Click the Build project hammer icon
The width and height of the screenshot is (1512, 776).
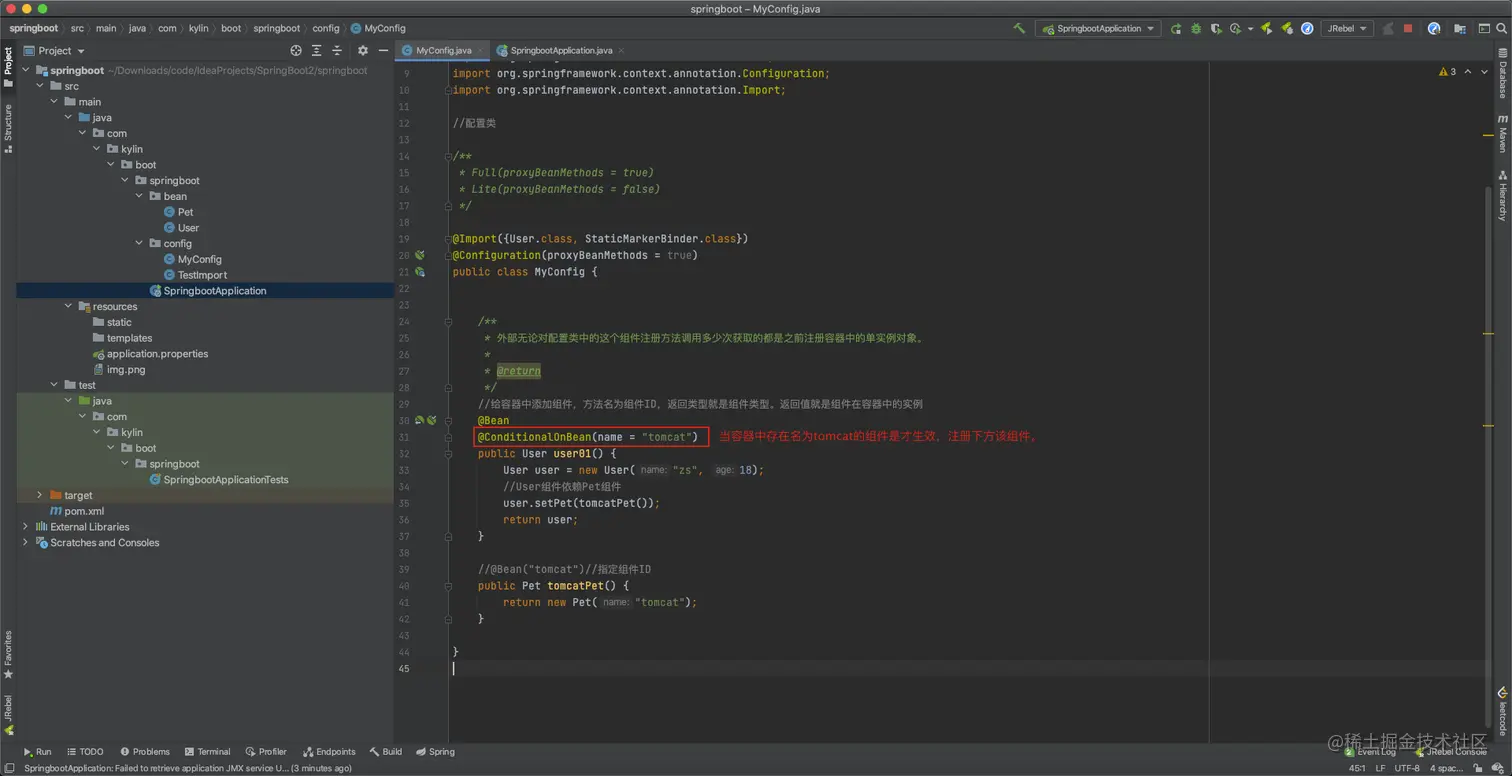tap(1019, 29)
